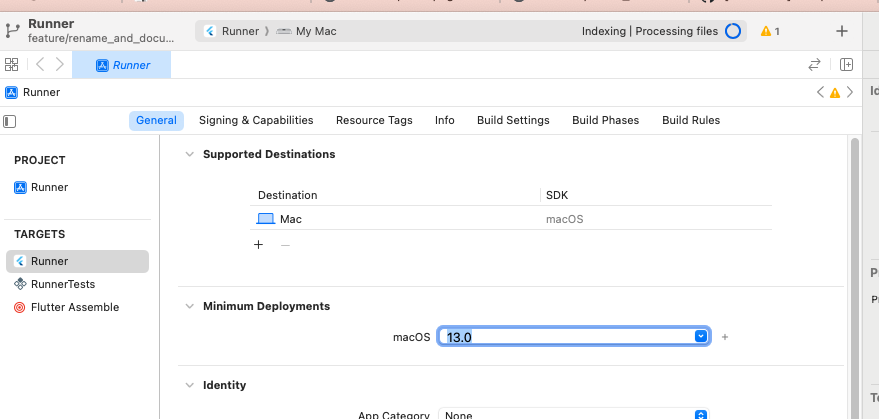879x419 pixels.
Task: Collapse the Minimum Deployments section
Action: click(x=189, y=306)
